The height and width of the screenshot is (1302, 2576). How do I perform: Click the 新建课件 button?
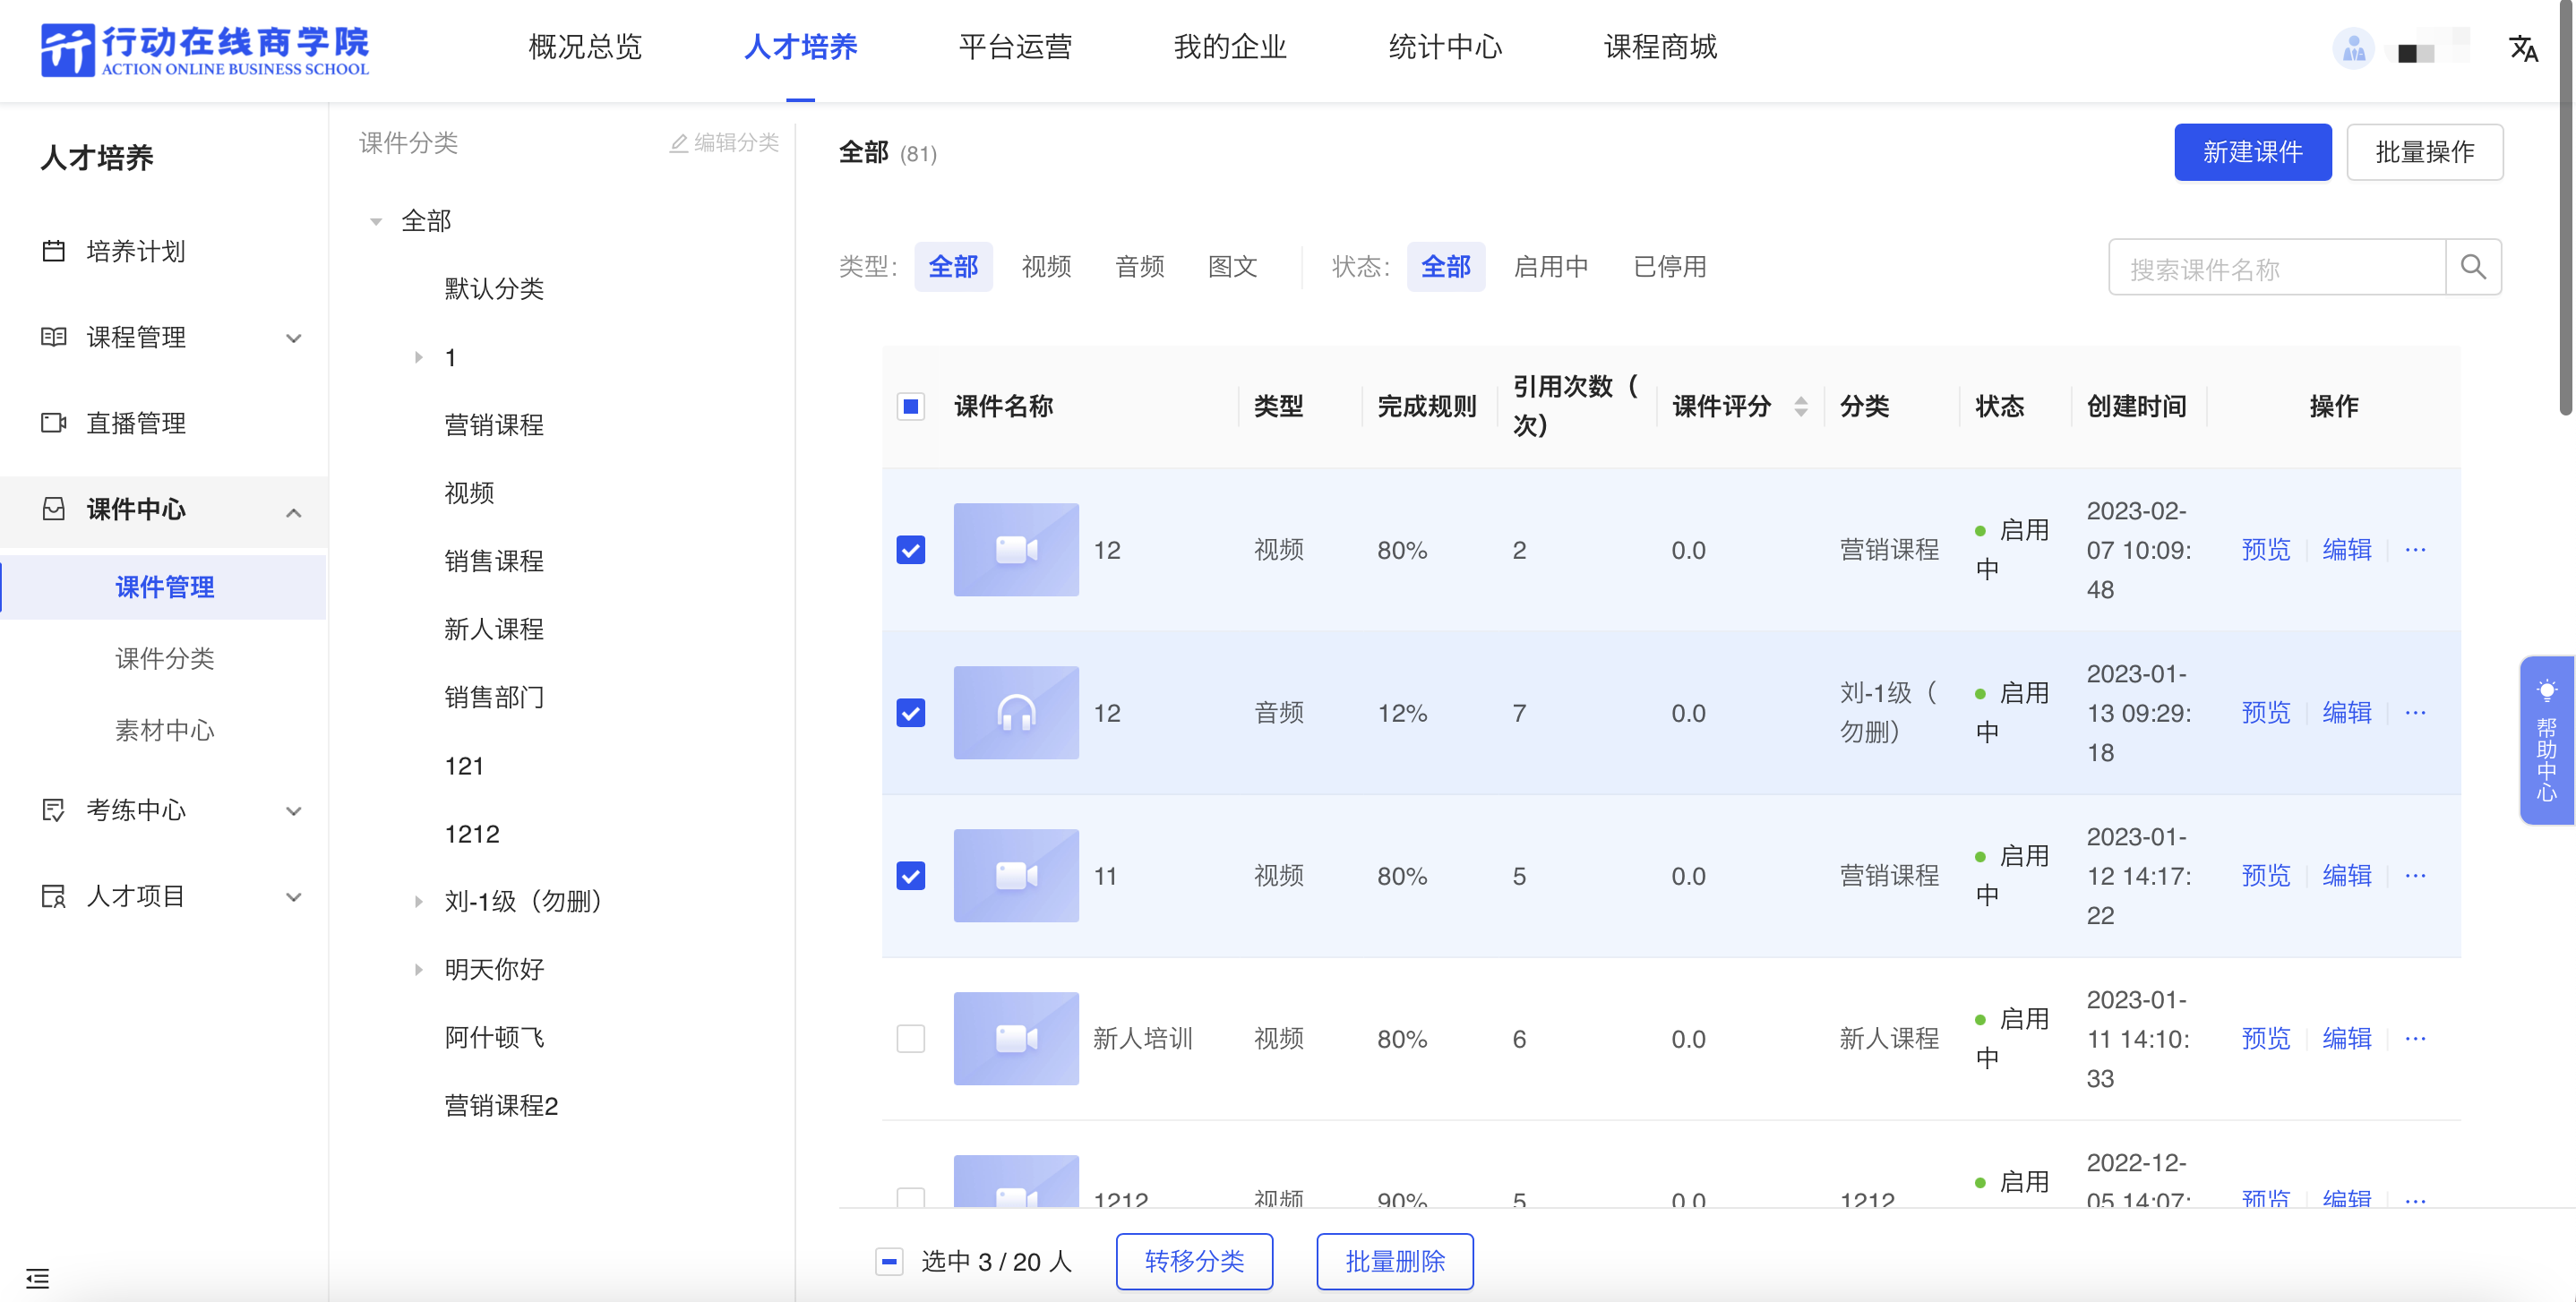[x=2252, y=152]
